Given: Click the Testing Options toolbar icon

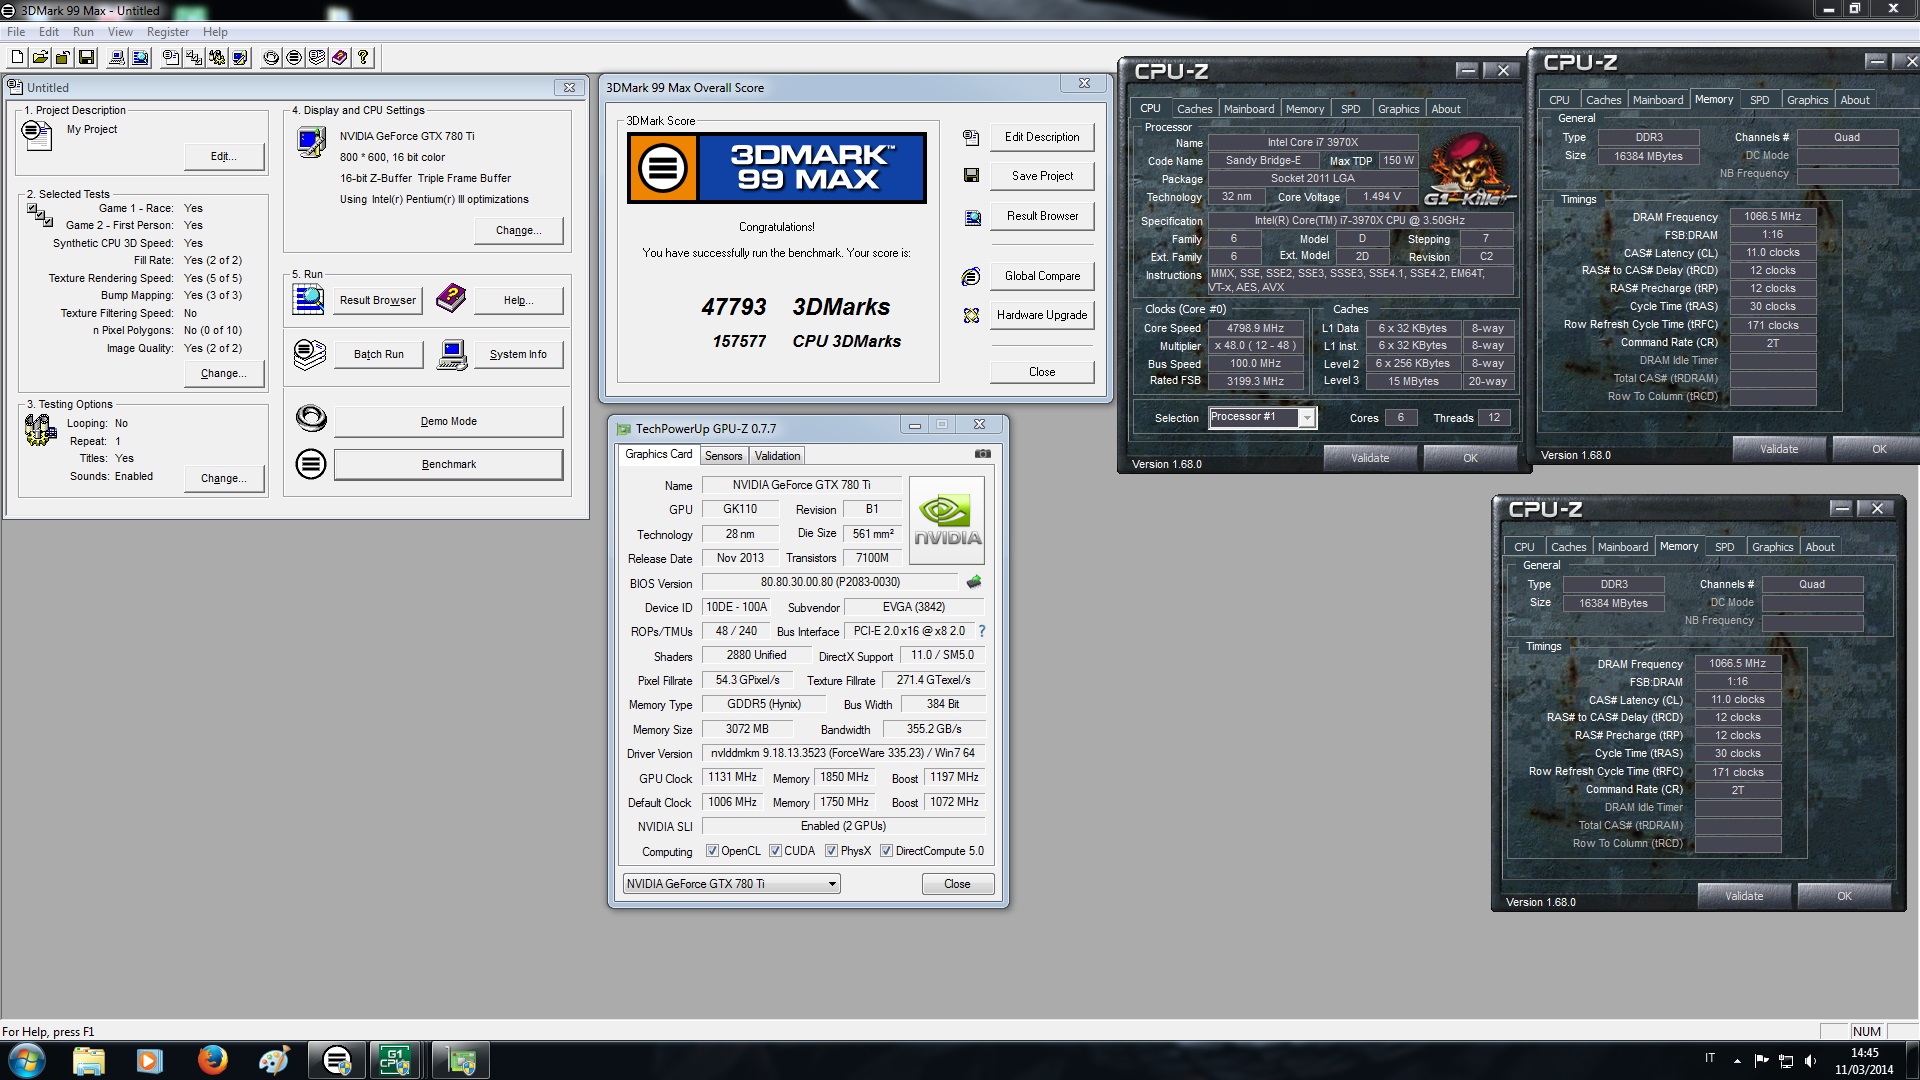Looking at the screenshot, I should 216,57.
